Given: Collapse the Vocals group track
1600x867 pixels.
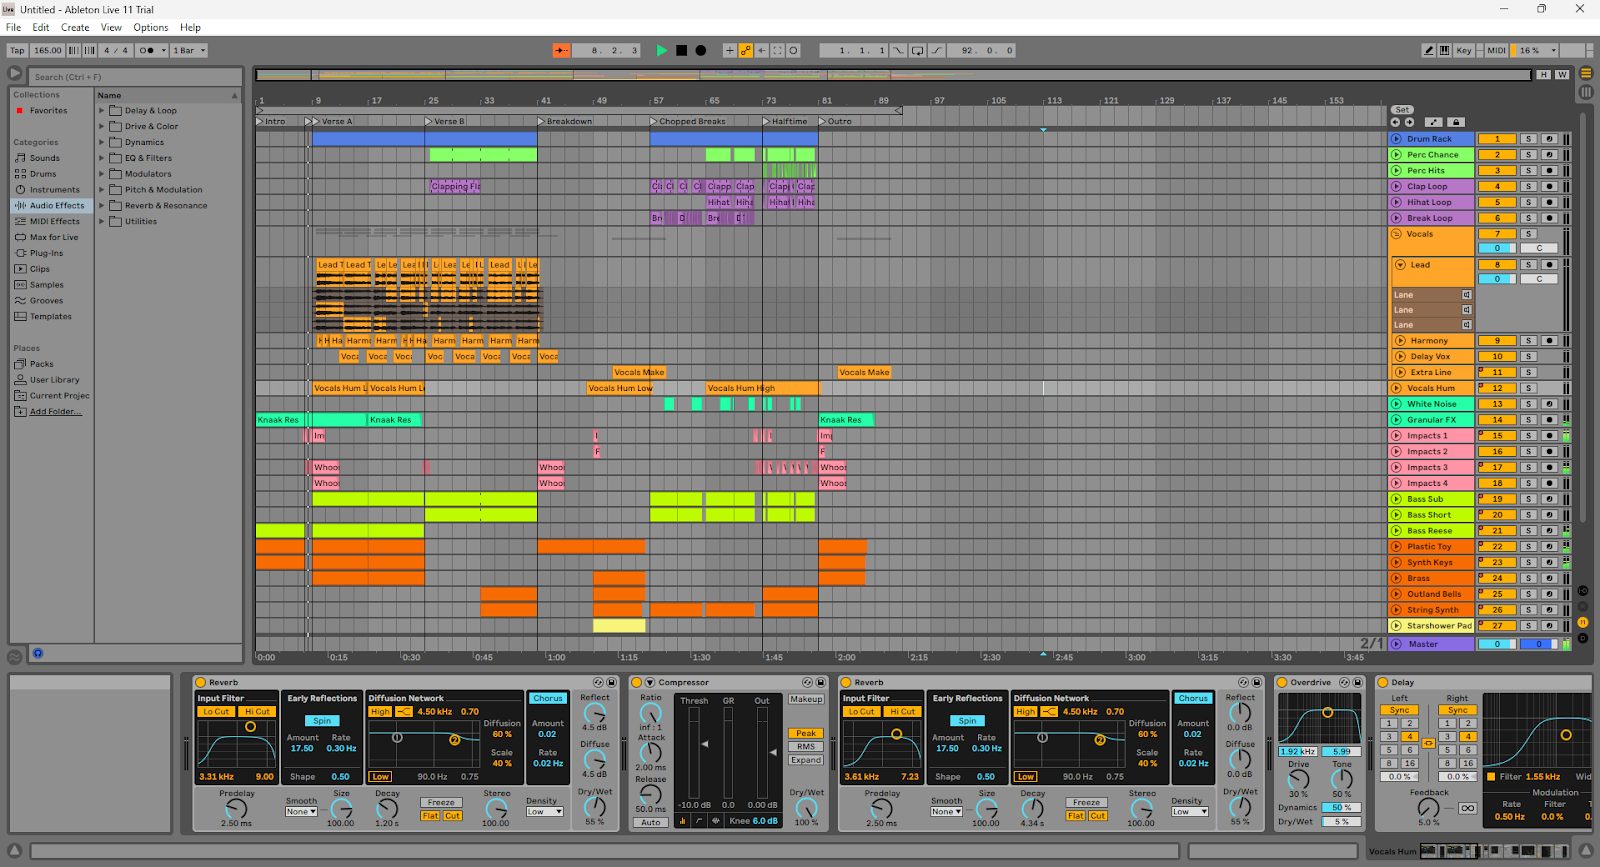Looking at the screenshot, I should coord(1397,234).
